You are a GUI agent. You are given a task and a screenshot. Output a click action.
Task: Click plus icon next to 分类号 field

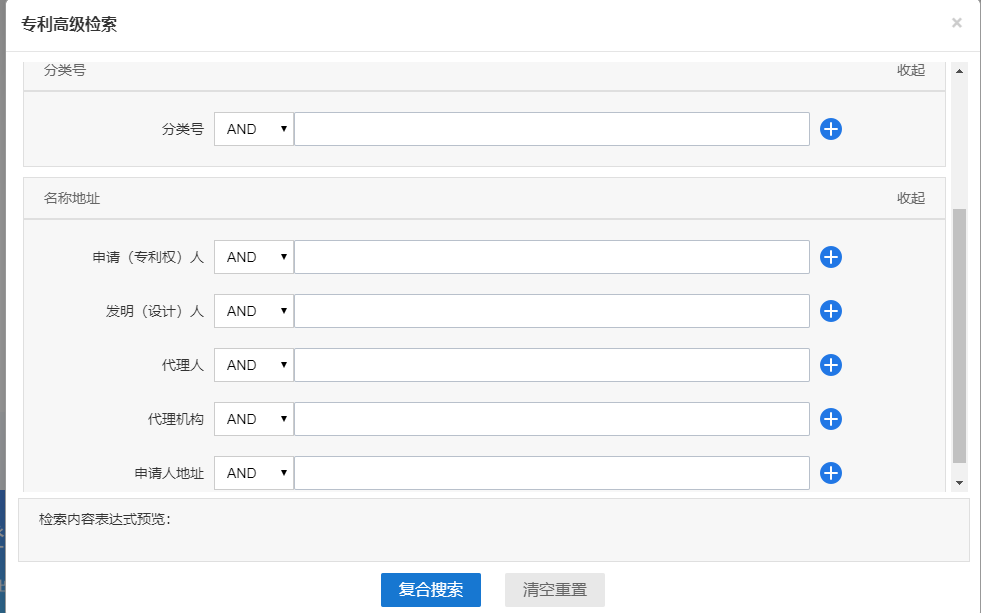coord(830,129)
